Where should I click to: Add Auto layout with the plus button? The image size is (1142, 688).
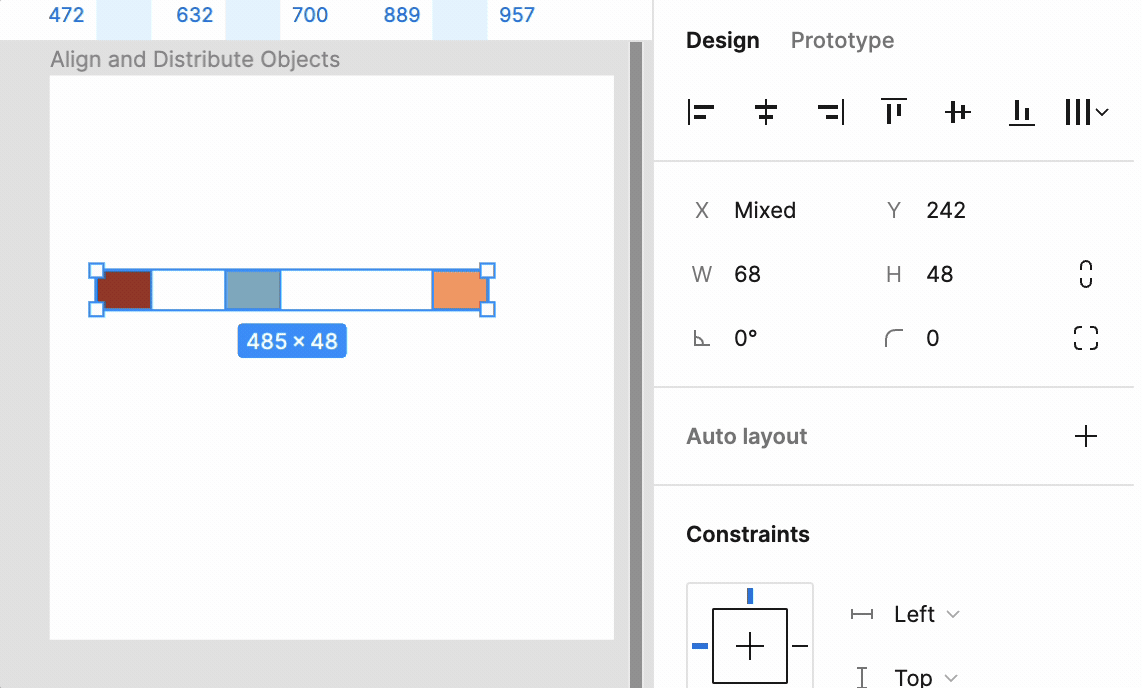click(1085, 436)
